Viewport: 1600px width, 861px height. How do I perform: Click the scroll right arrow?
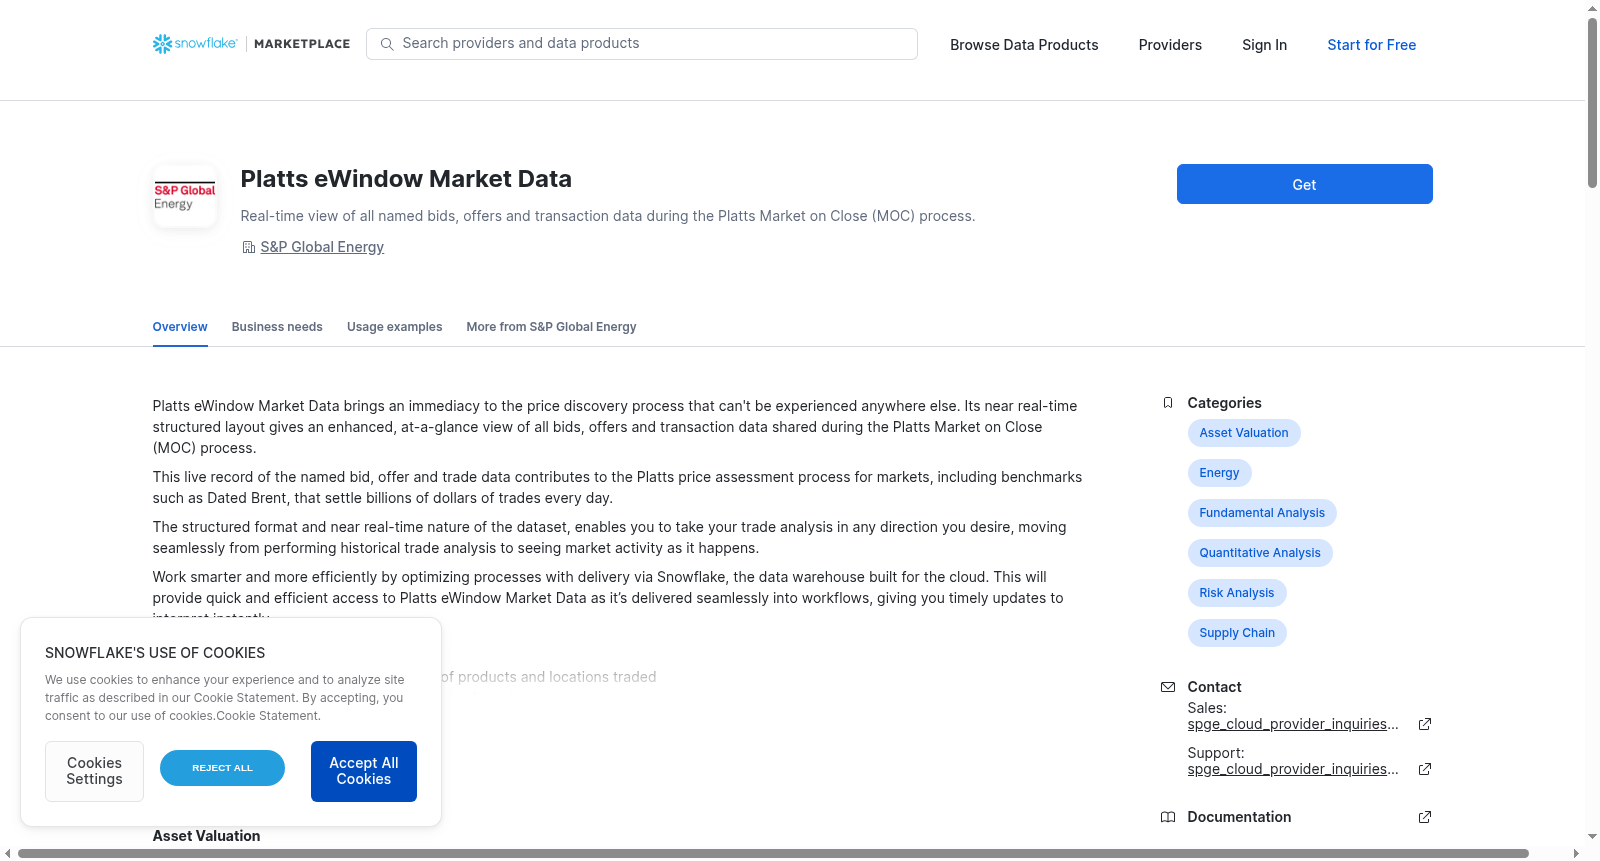tap(1577, 853)
